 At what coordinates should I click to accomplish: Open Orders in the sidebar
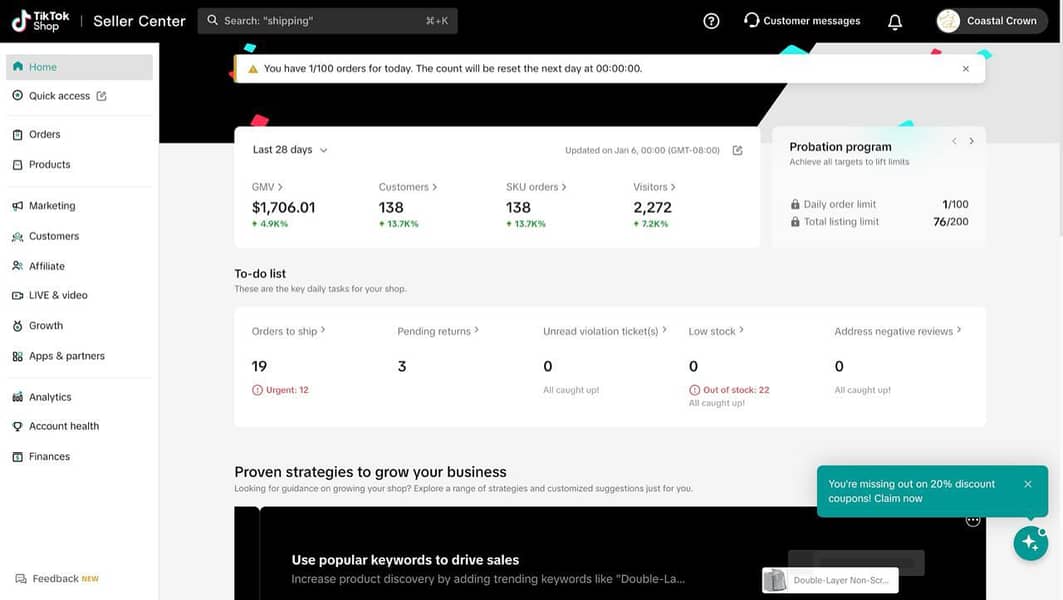(44, 134)
